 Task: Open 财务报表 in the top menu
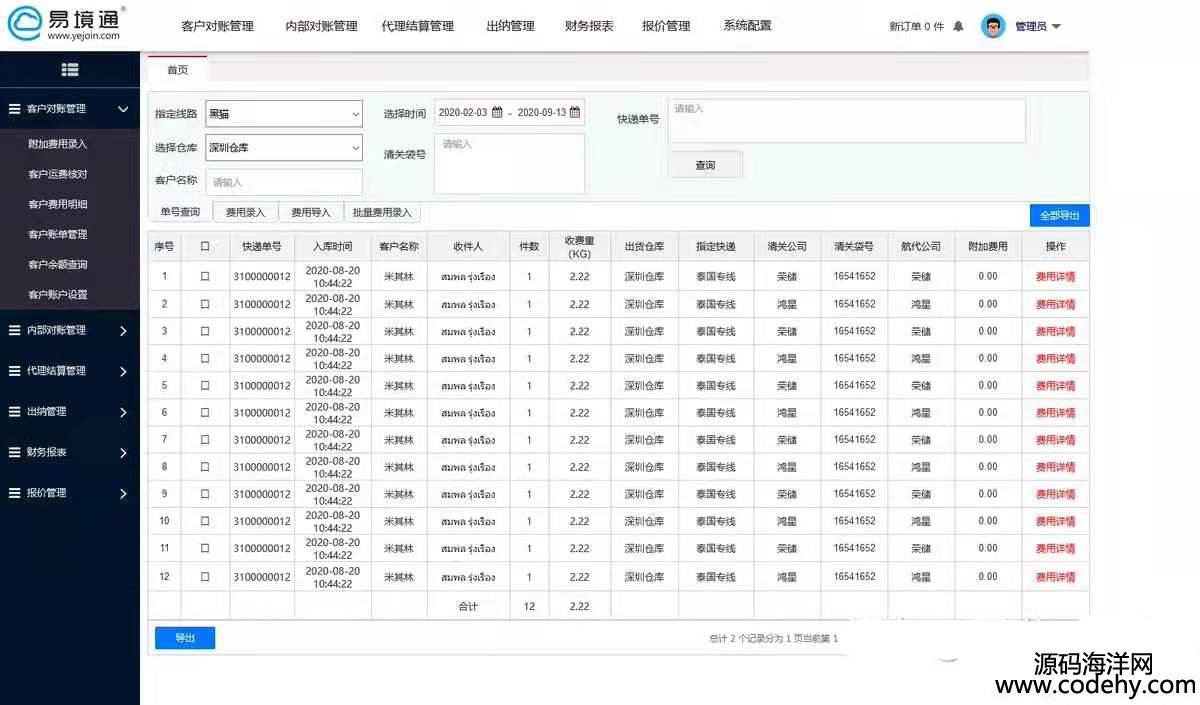click(x=589, y=26)
